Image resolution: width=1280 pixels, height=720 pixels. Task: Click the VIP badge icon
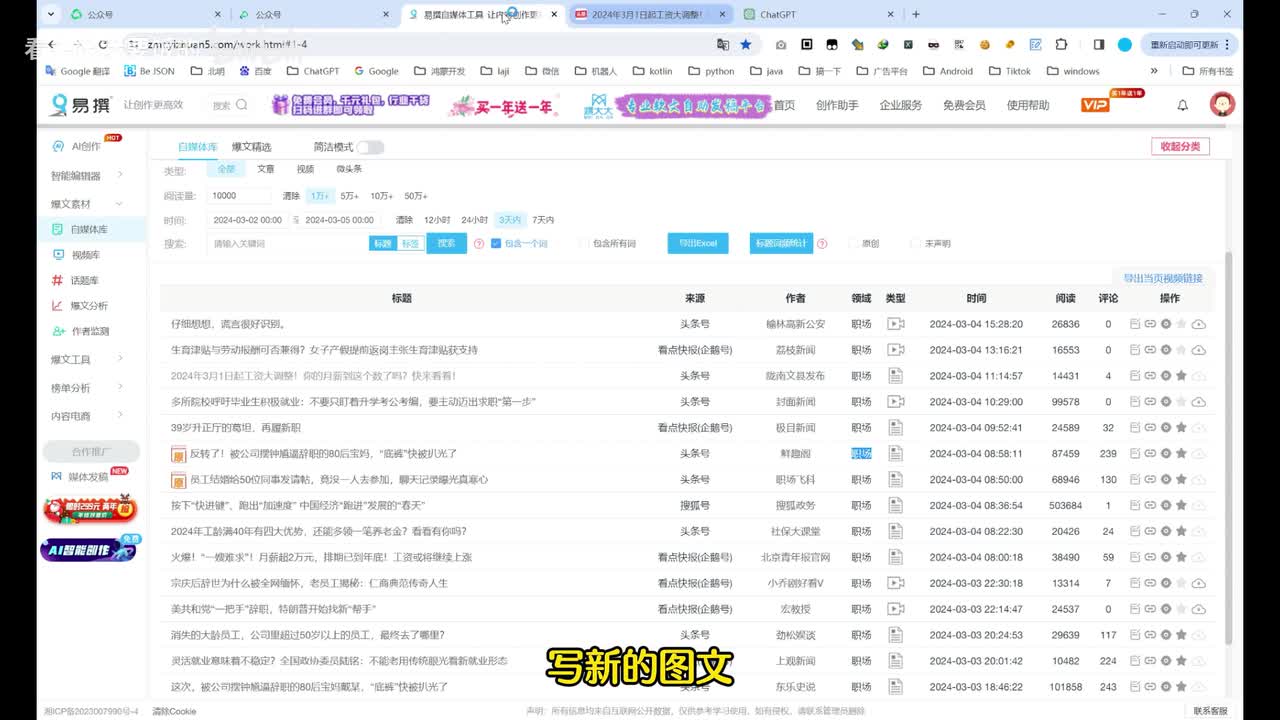[x=1096, y=105]
